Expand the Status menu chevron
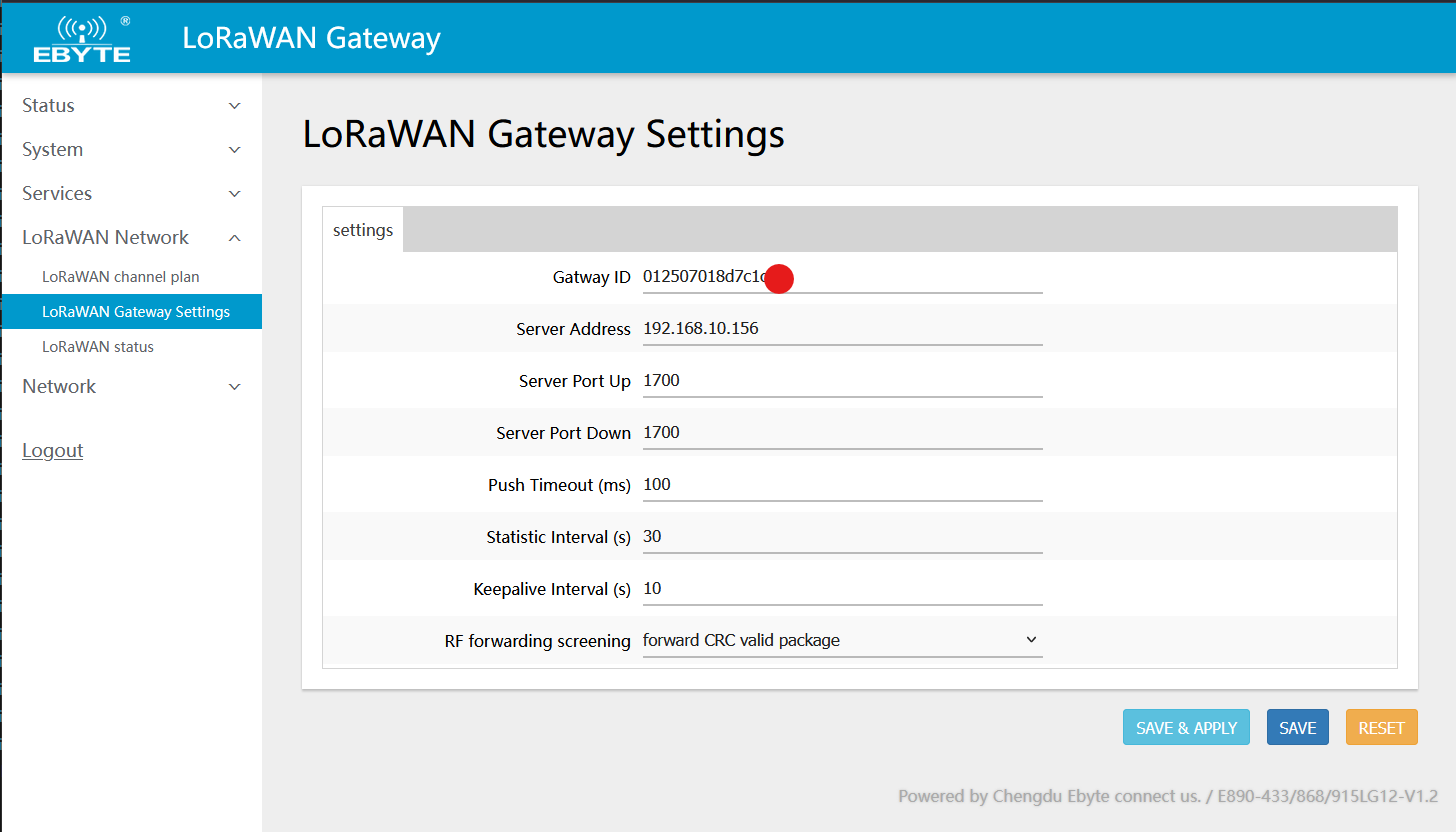Image resolution: width=1456 pixels, height=832 pixels. (x=234, y=106)
